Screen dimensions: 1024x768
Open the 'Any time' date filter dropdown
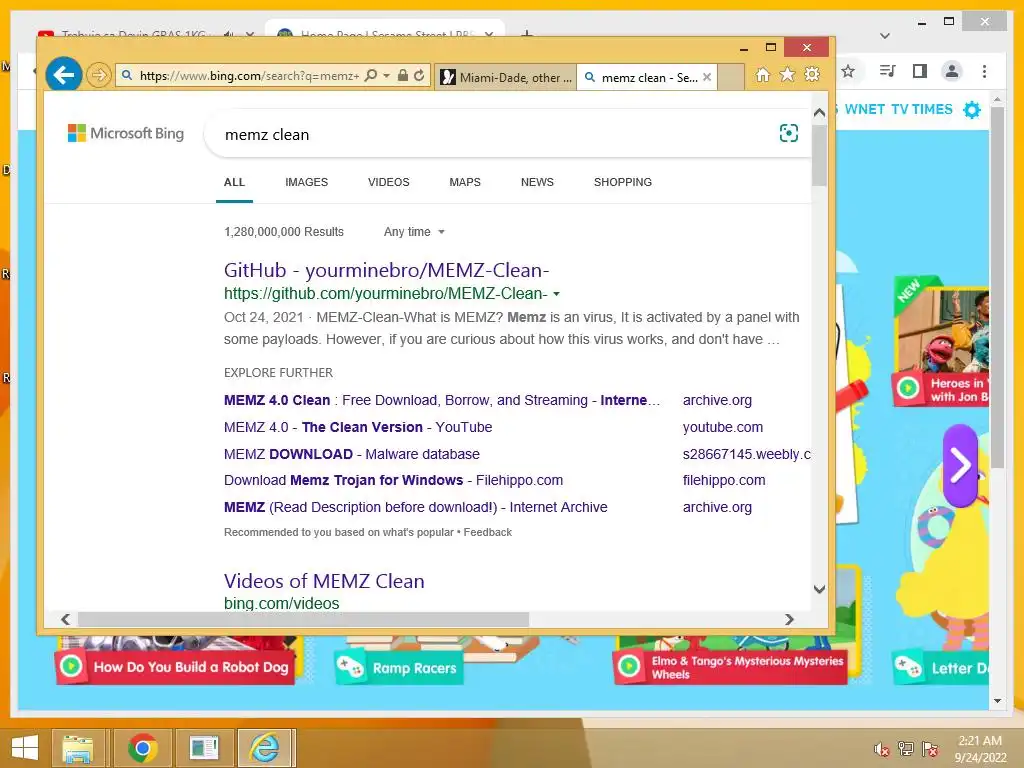414,232
